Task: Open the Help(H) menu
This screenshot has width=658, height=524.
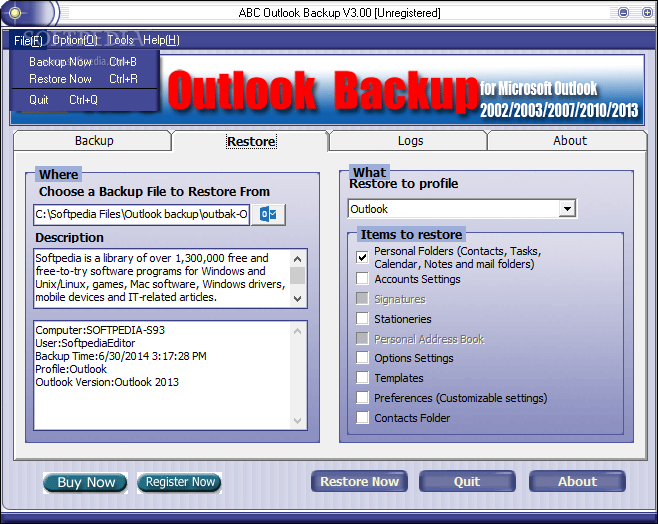Action: coord(161,40)
